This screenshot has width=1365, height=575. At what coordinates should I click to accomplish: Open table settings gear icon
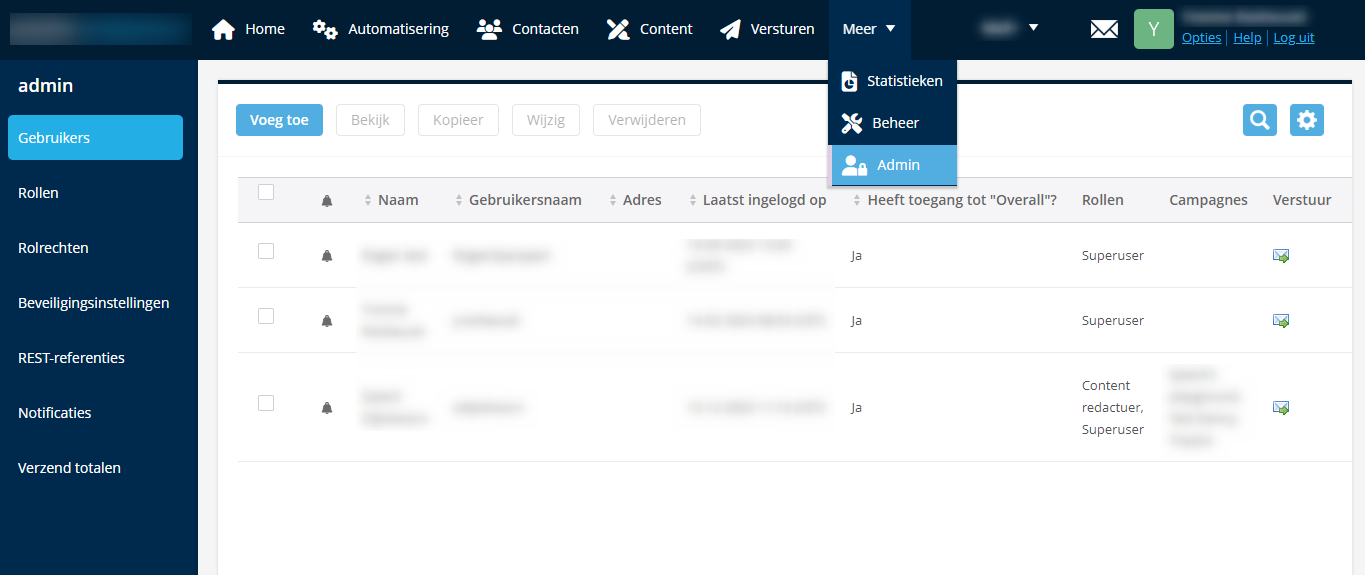coord(1306,120)
